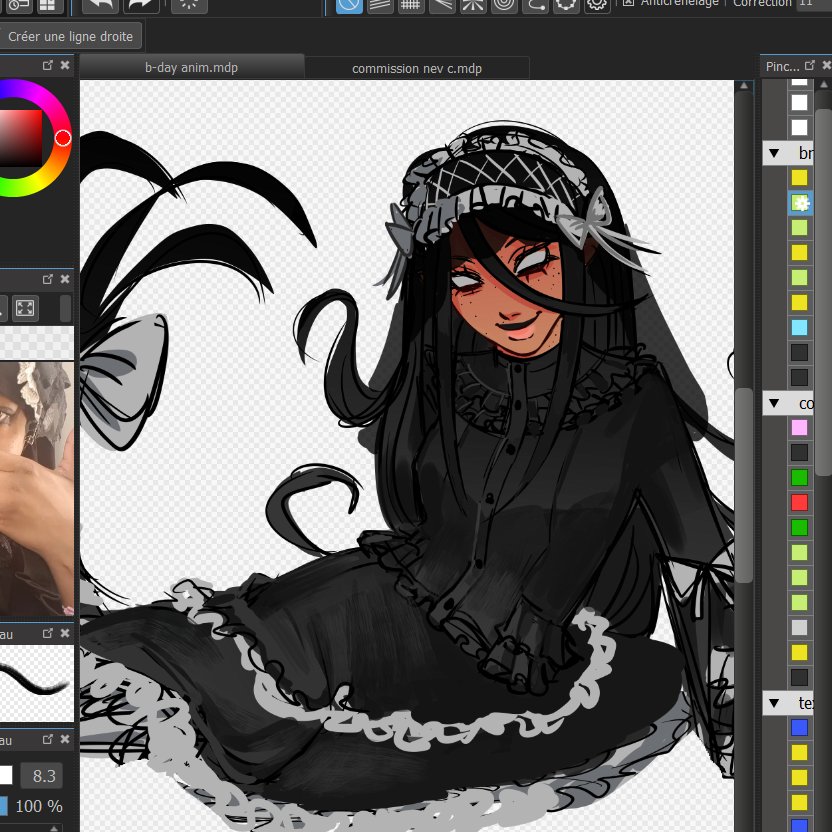
Task: Enable the parallel lines snap
Action: point(380,5)
